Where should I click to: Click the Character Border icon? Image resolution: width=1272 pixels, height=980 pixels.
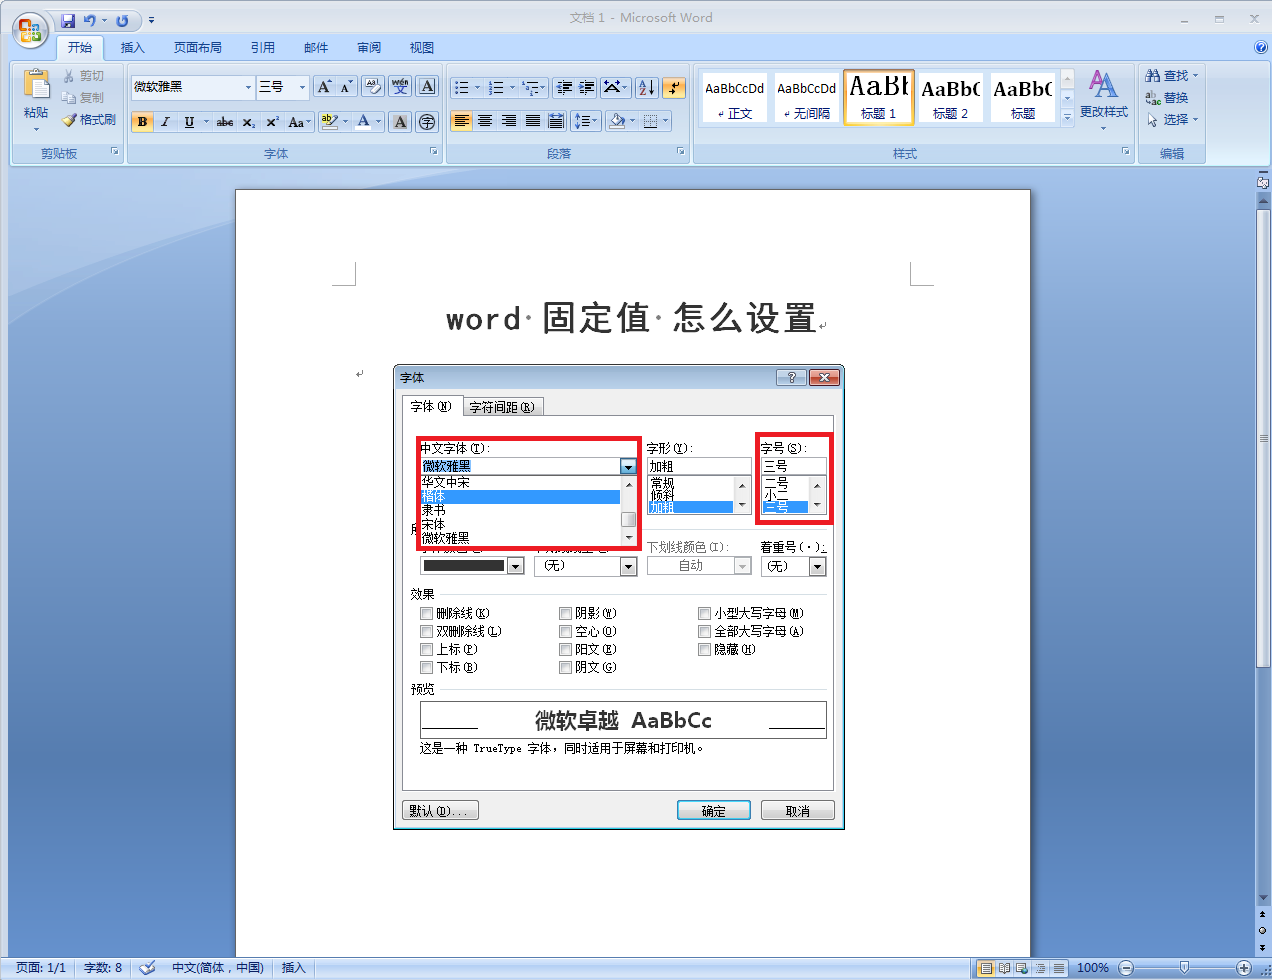click(427, 87)
